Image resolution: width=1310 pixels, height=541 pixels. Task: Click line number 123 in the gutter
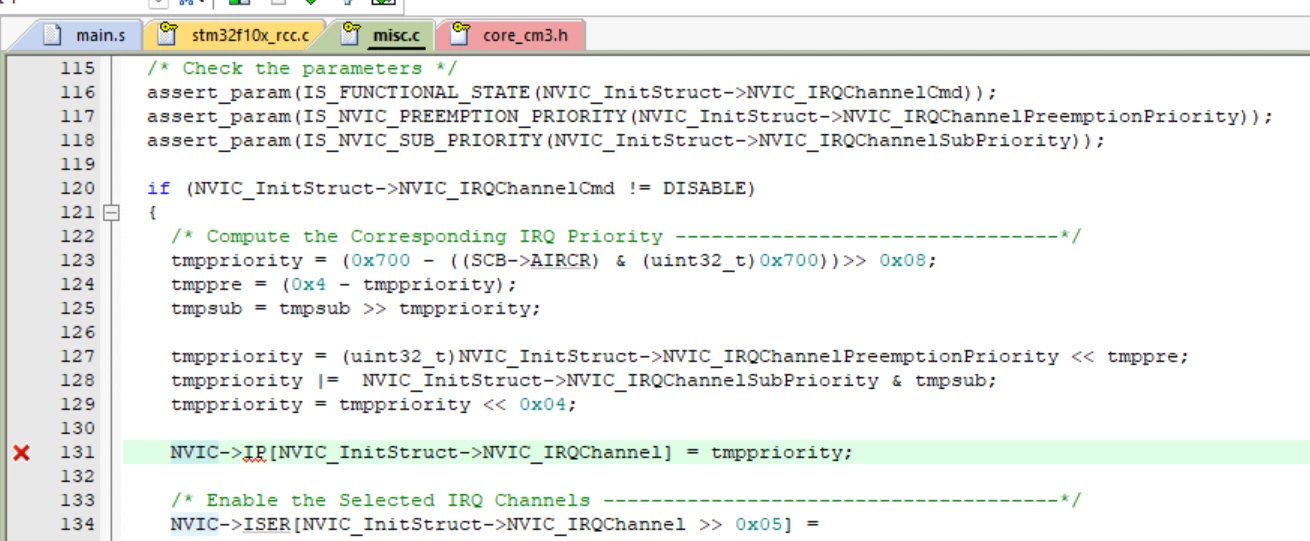pyautogui.click(x=78, y=260)
